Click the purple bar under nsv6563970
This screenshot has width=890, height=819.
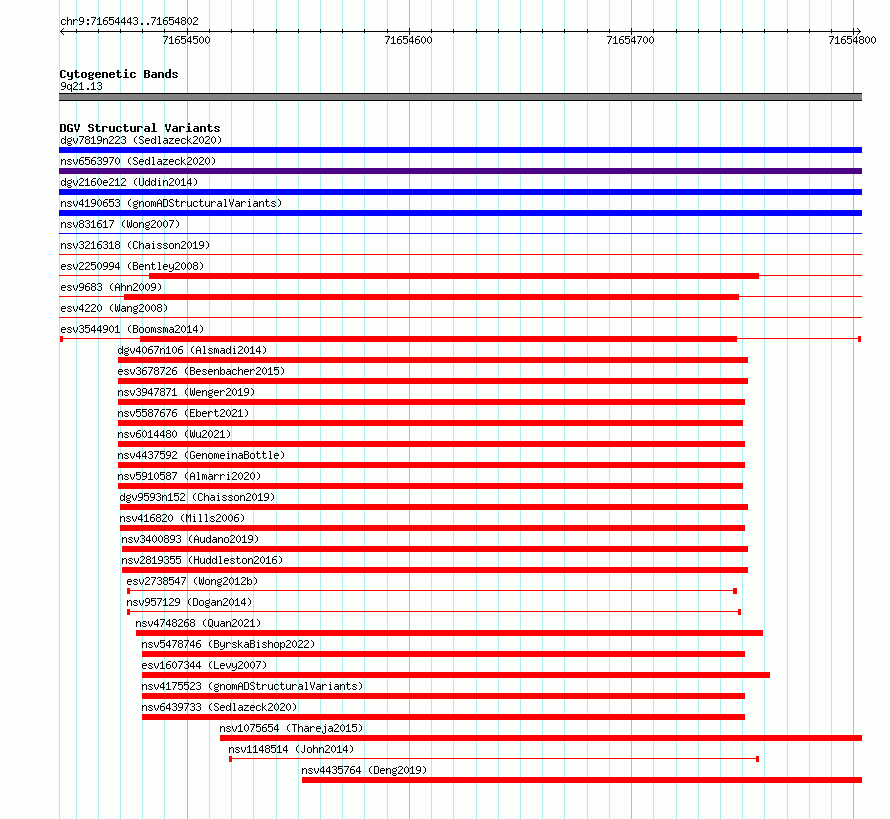point(460,171)
